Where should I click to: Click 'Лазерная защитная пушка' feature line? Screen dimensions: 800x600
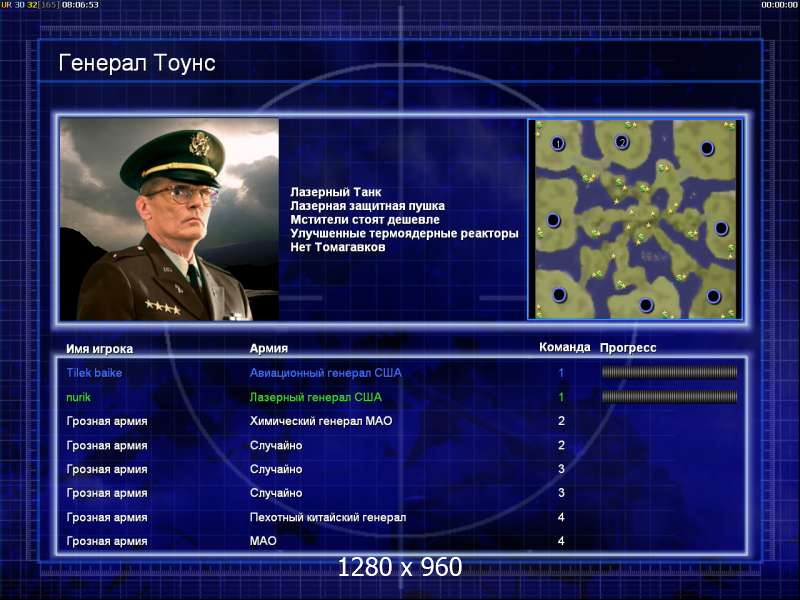[x=367, y=206]
